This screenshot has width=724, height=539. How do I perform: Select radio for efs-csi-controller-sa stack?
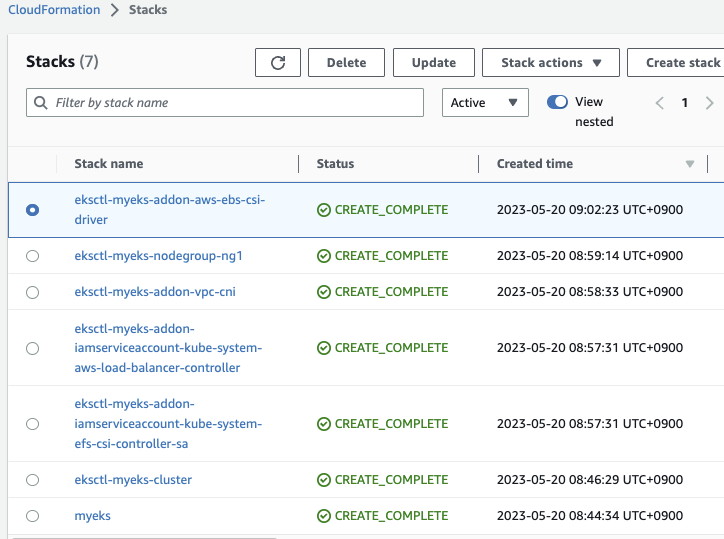(x=32, y=424)
